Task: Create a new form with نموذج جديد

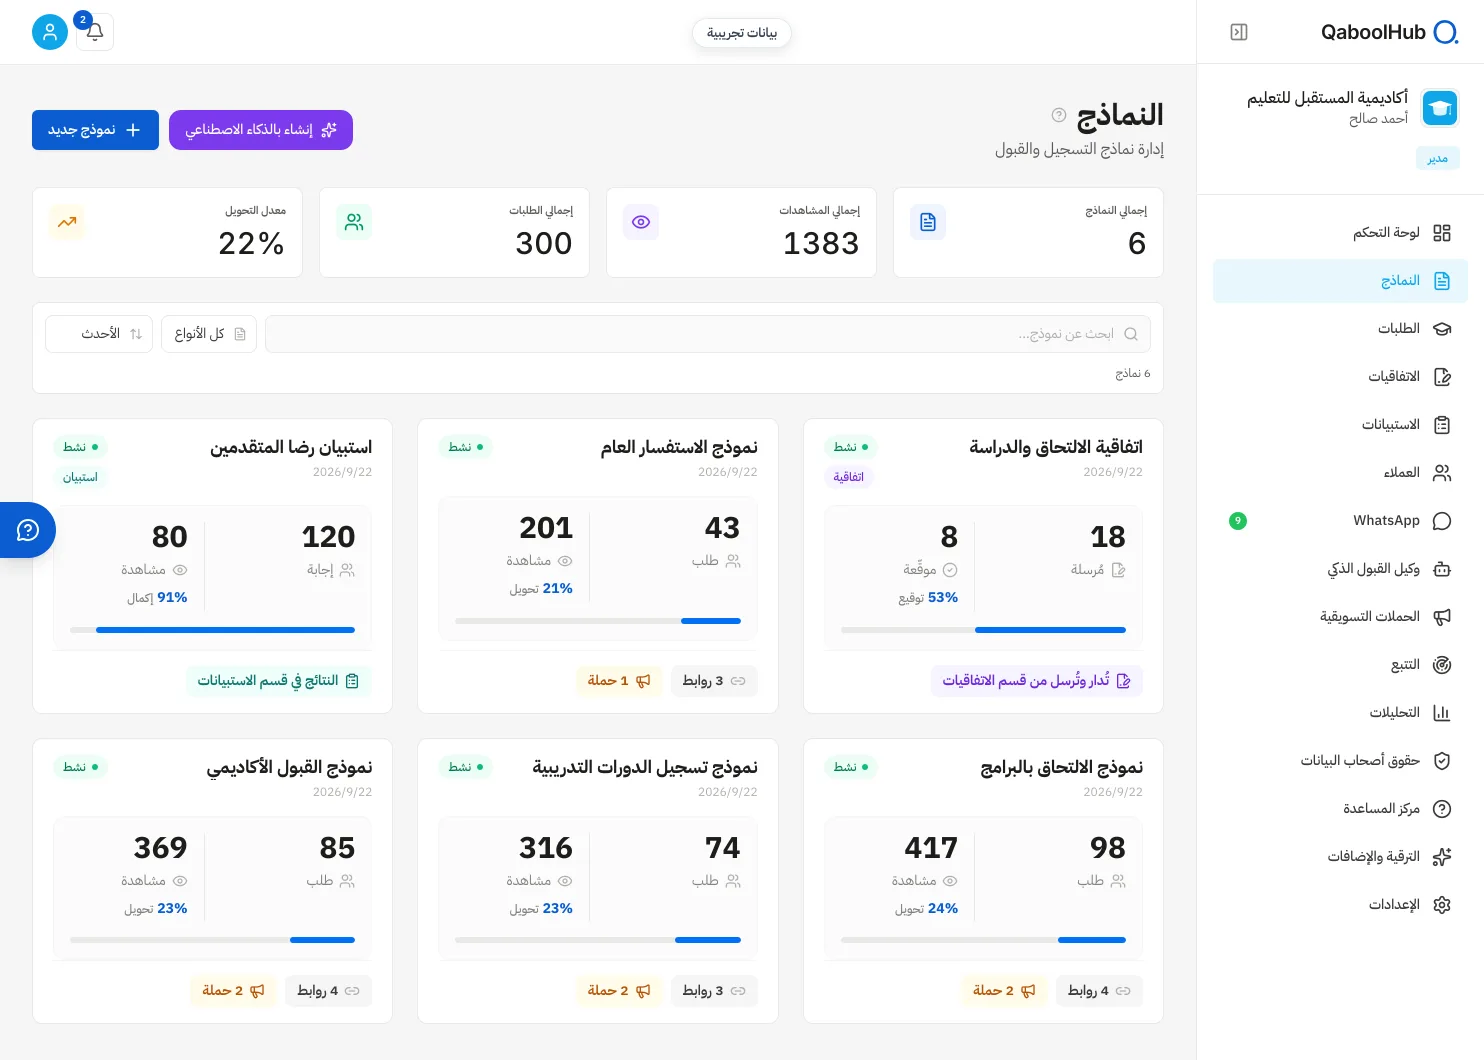Action: (95, 130)
